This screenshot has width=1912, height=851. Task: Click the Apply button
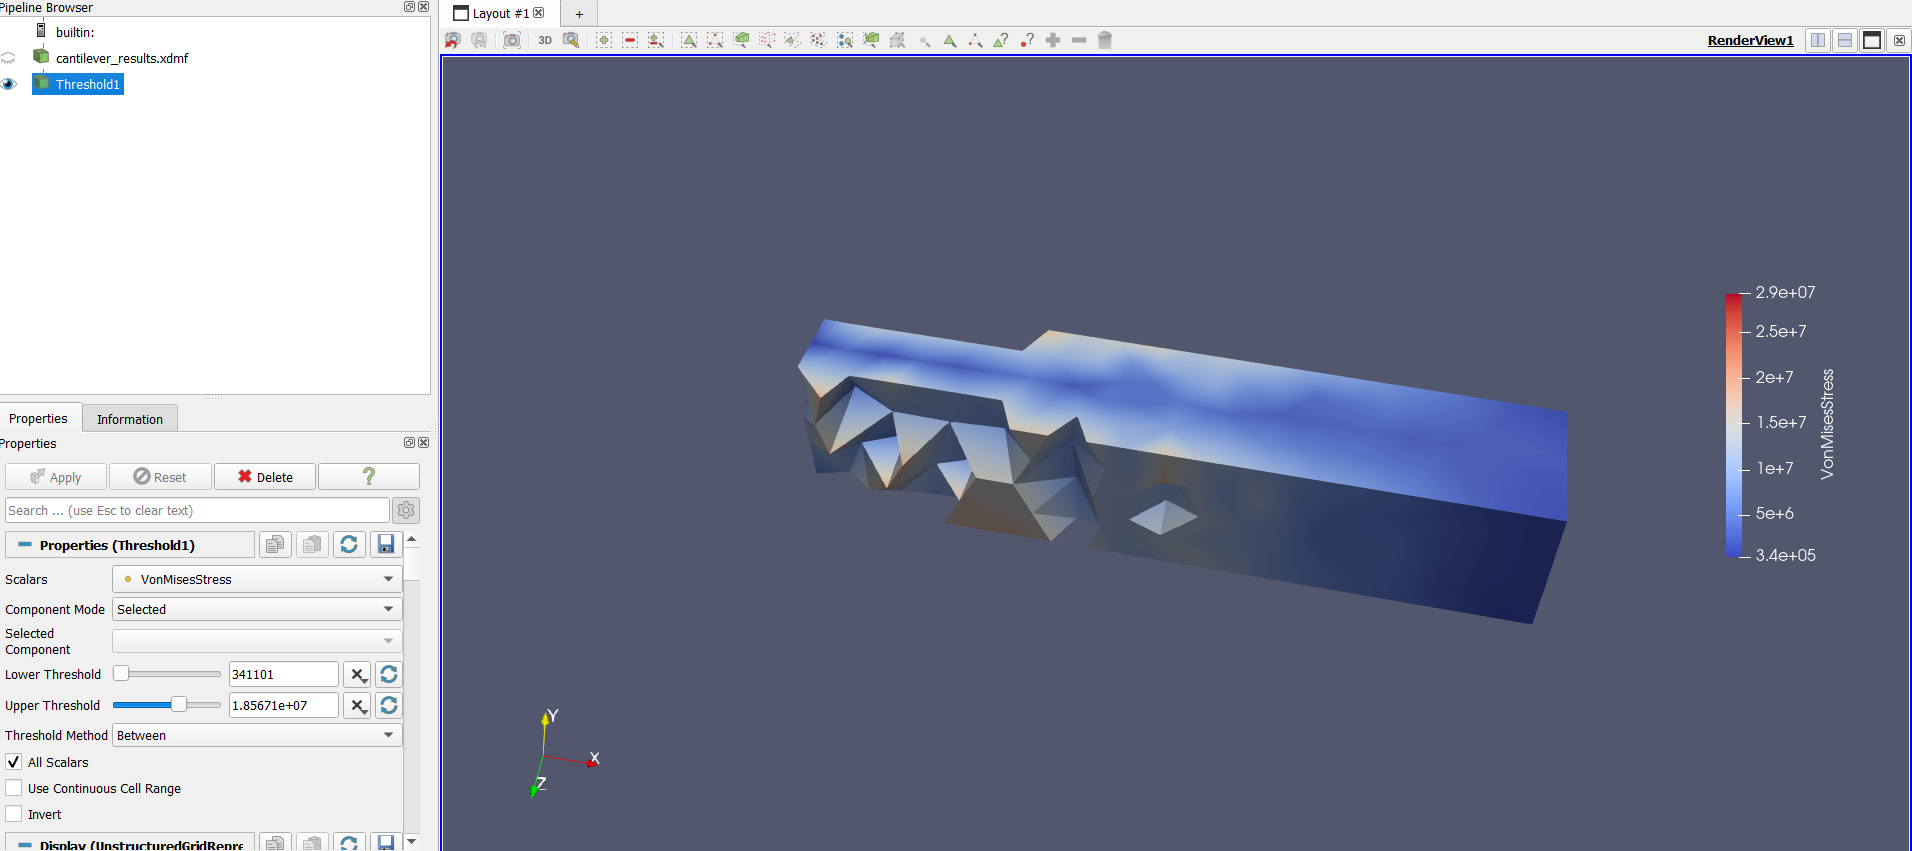tap(56, 477)
